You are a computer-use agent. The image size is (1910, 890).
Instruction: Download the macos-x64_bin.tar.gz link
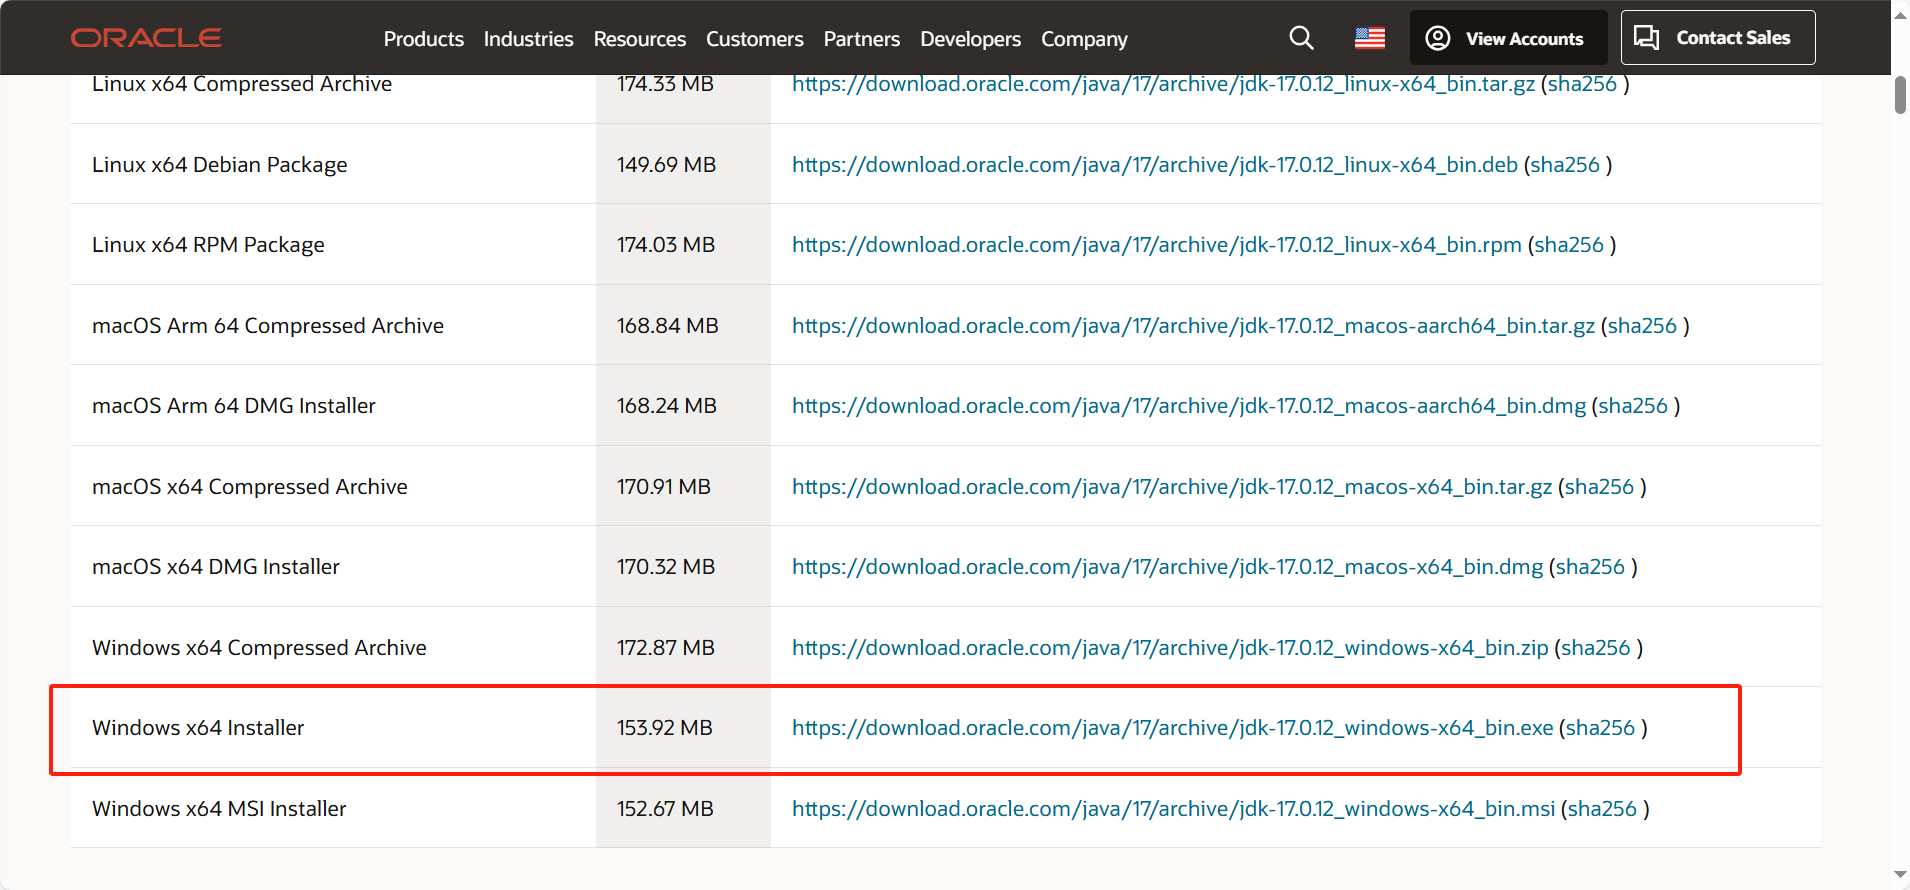tap(1172, 487)
